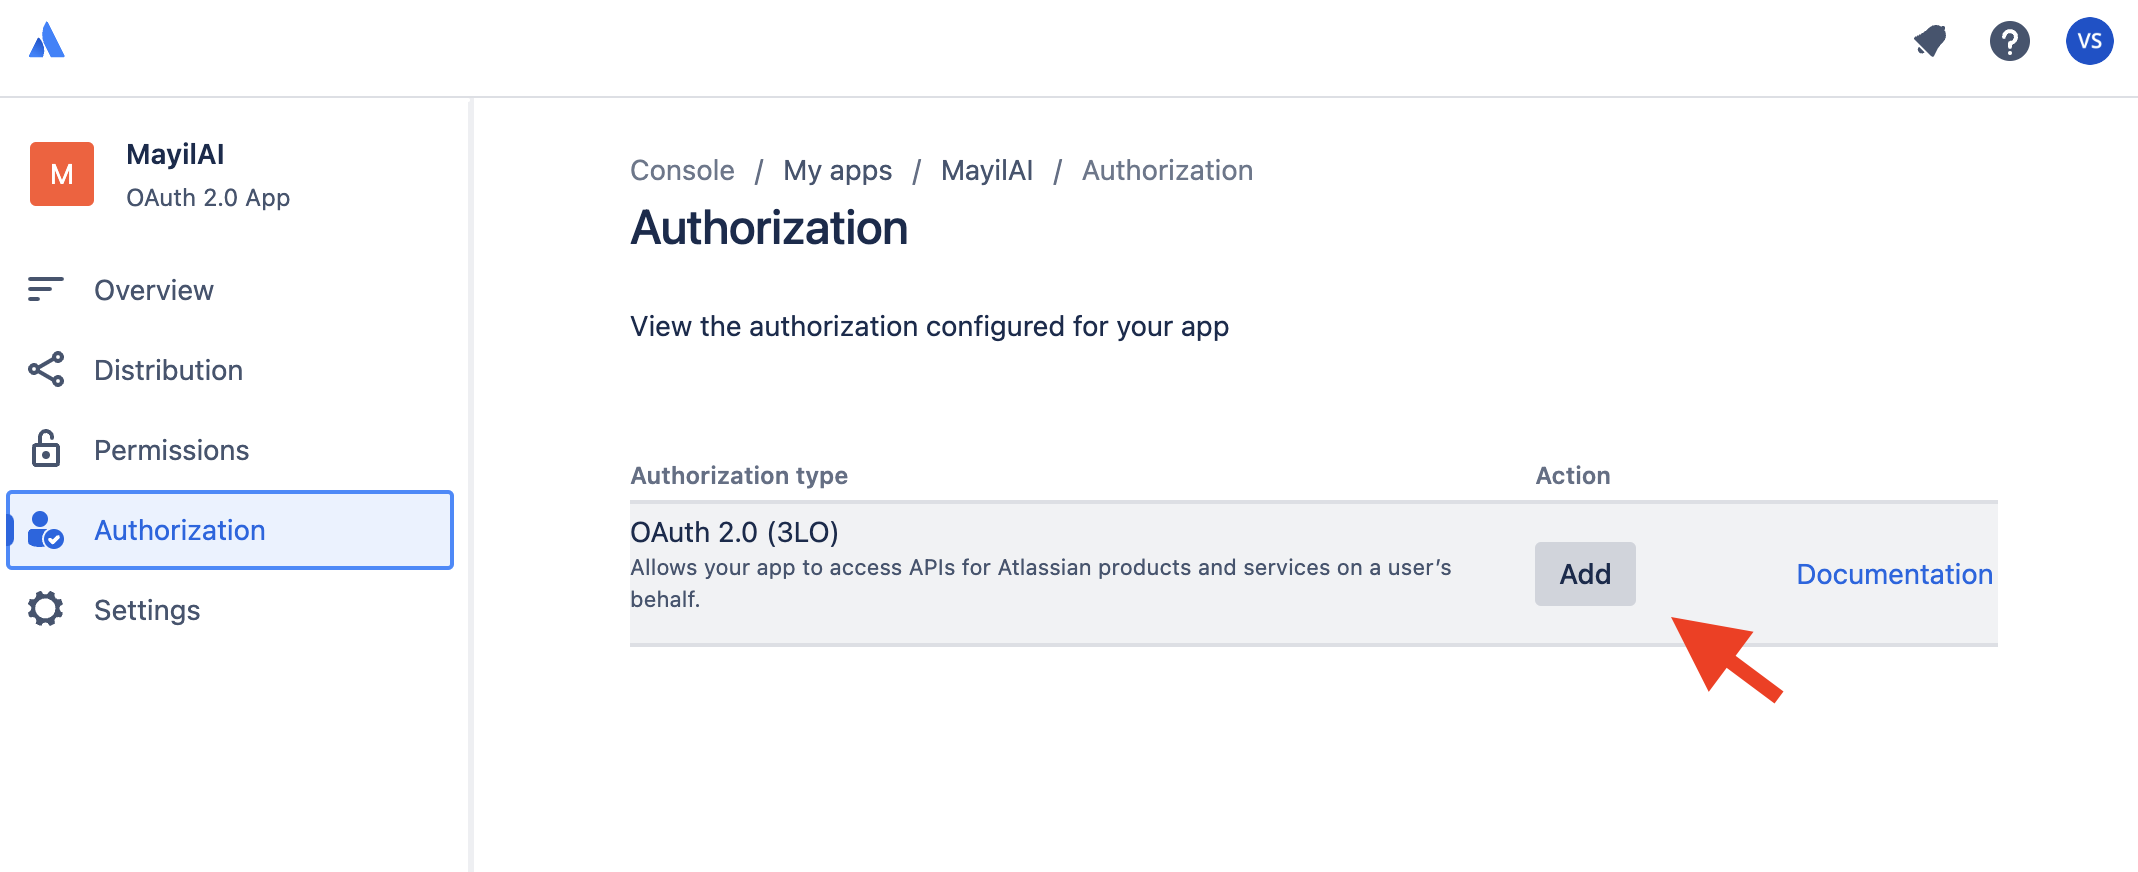Screen dimensions: 2138x872
Task: Click the OAuth 2.0 (3LO) row title
Action: click(734, 532)
